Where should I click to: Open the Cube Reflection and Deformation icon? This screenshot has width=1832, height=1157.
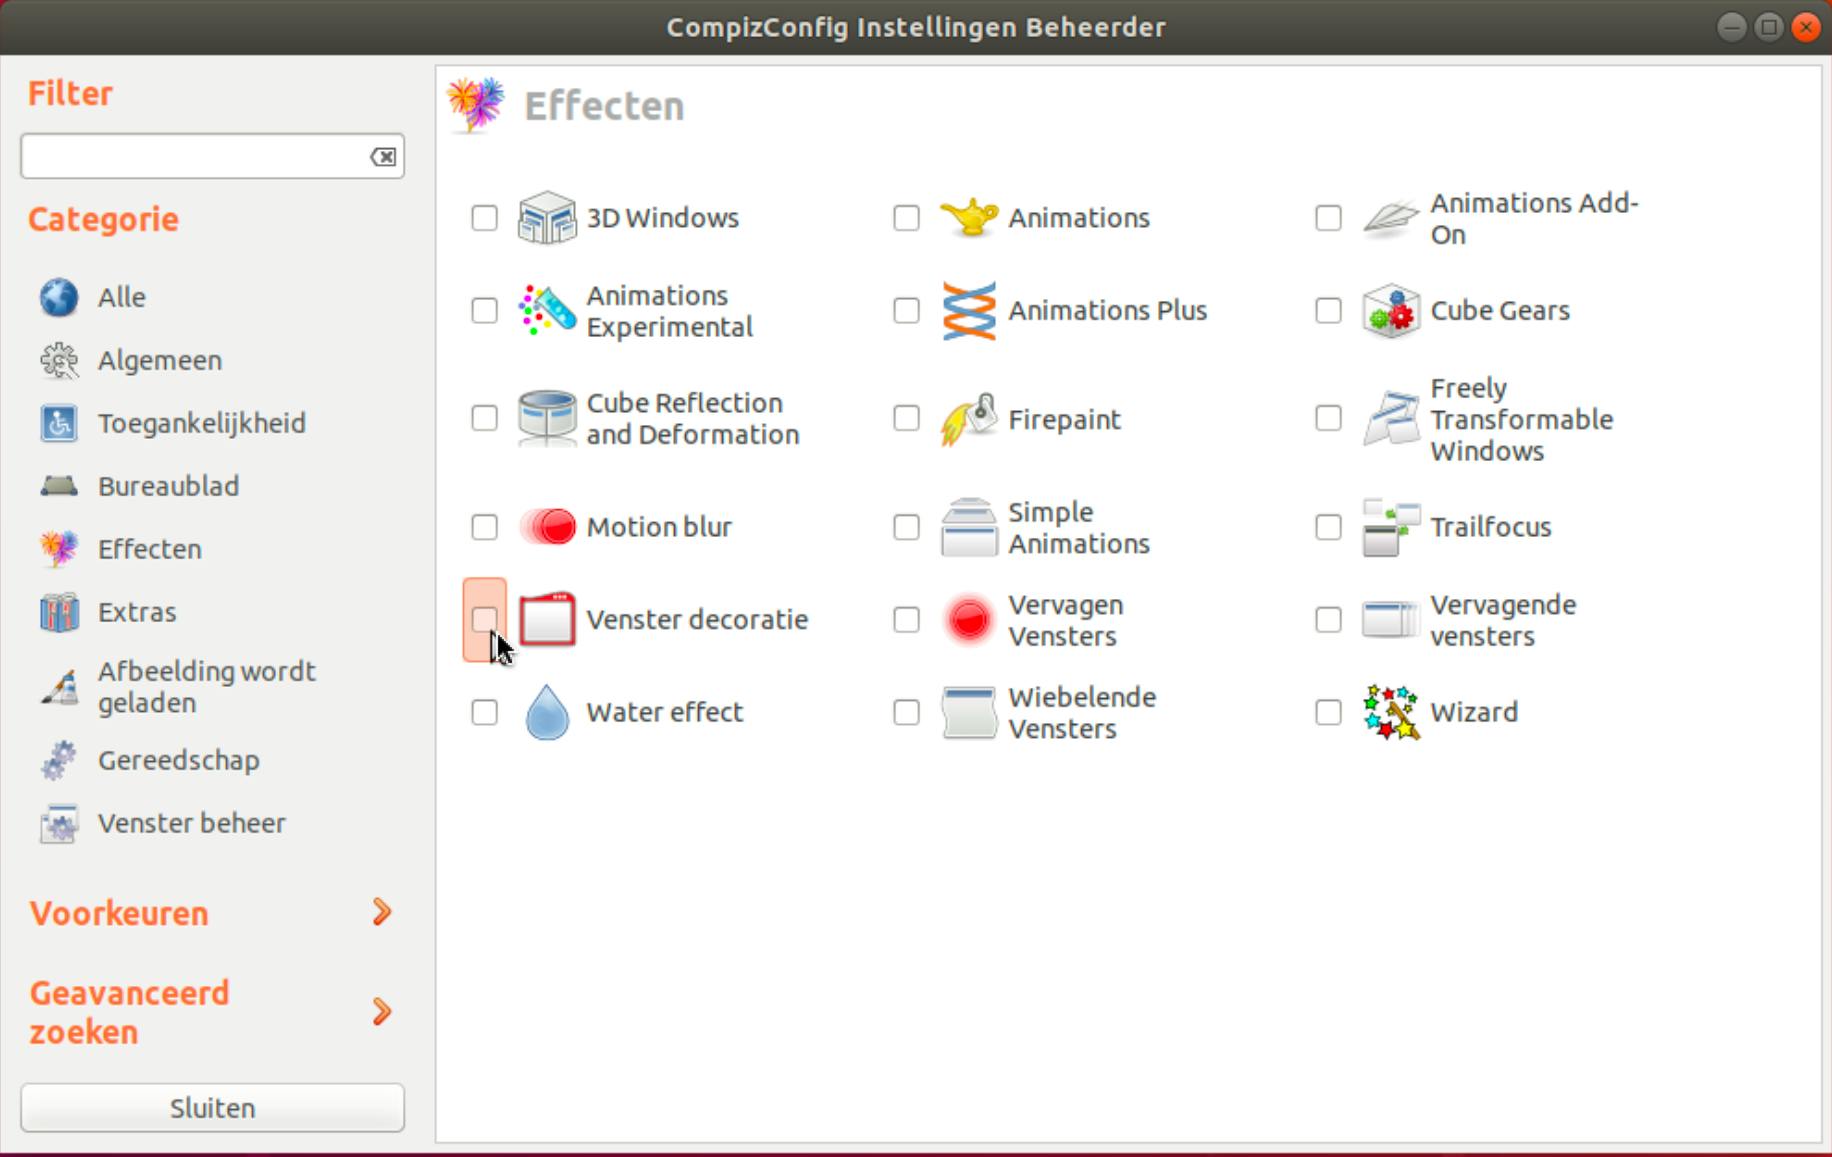[x=547, y=418]
